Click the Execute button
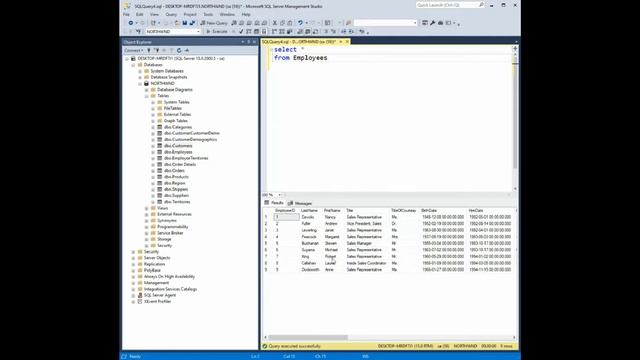 click(217, 31)
